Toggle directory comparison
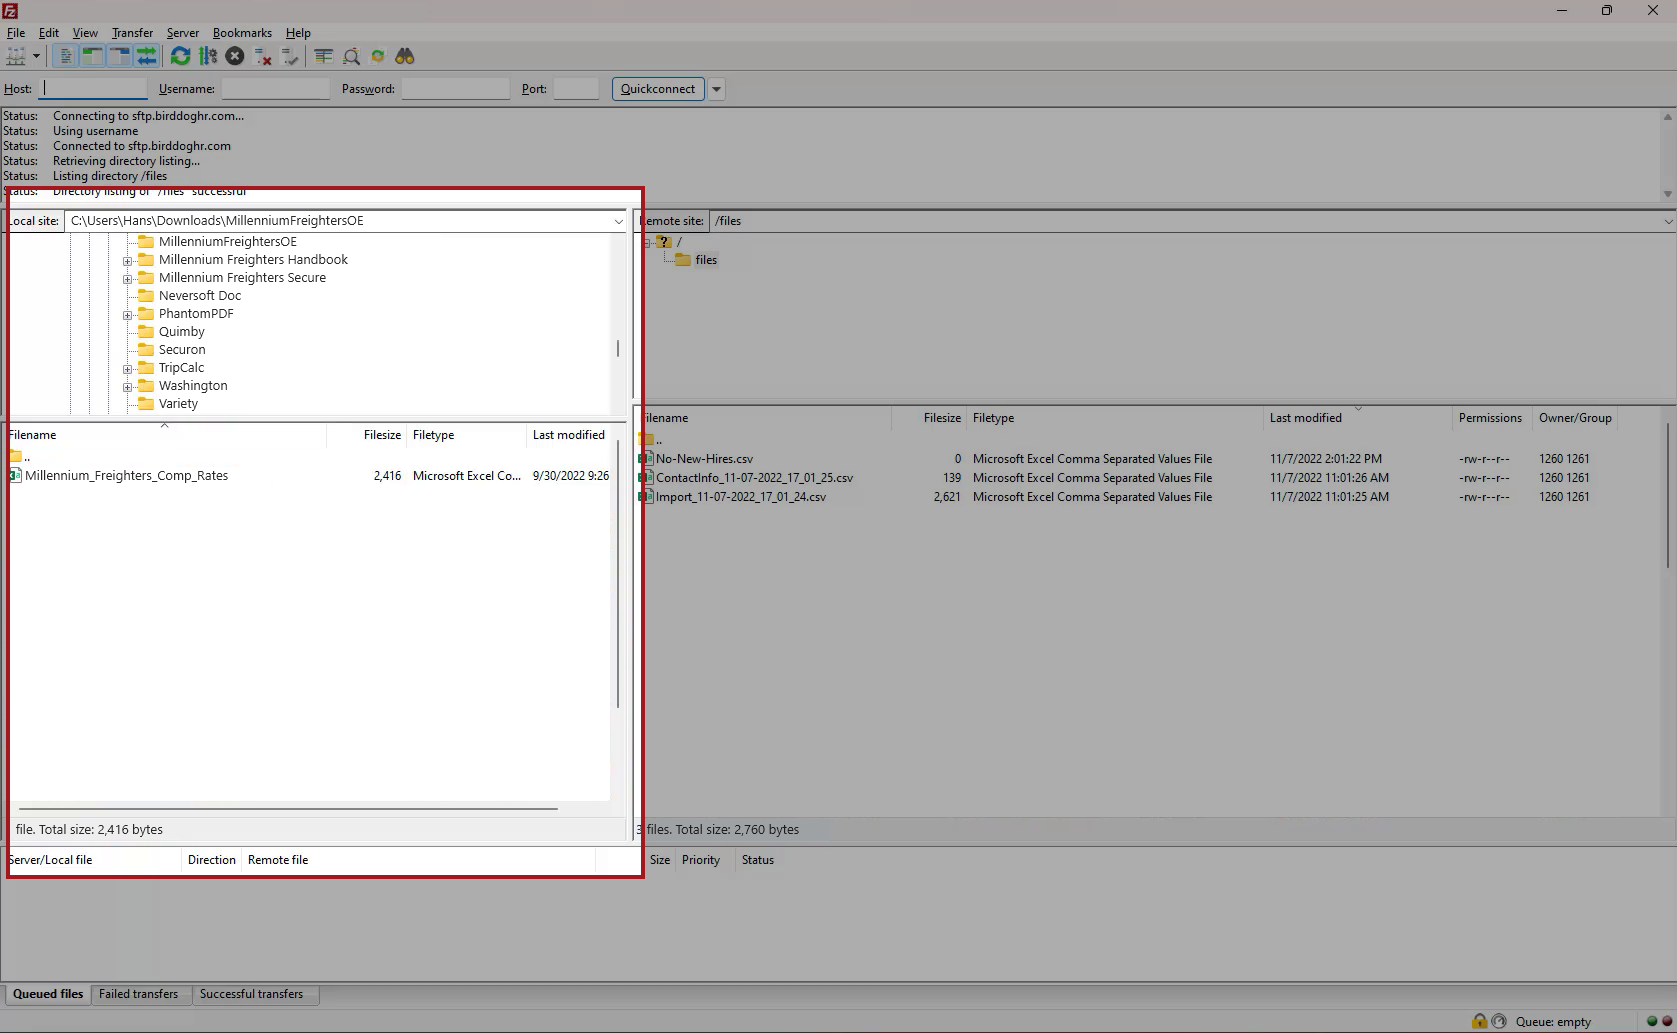 351,56
